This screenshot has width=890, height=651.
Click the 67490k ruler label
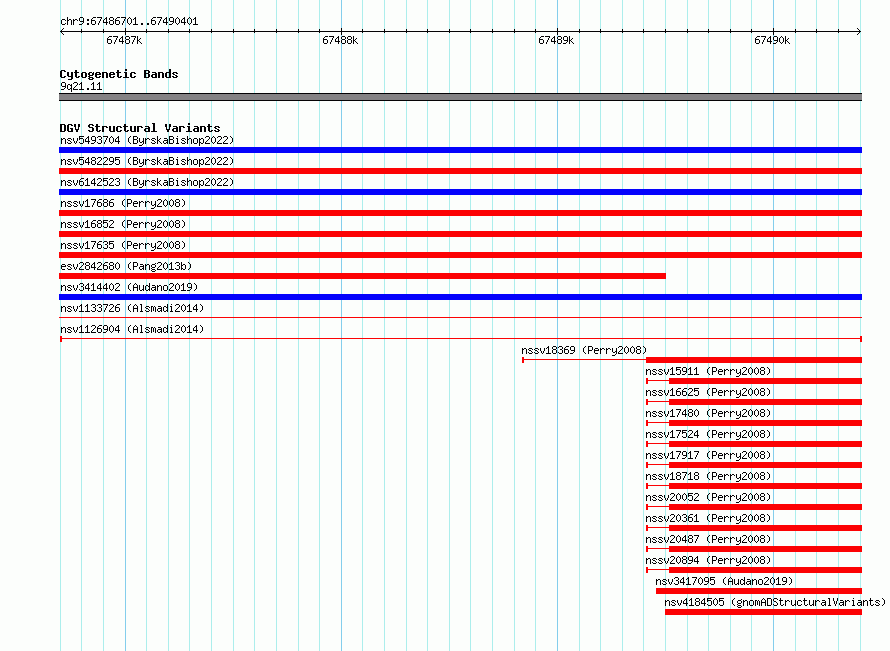772,40
